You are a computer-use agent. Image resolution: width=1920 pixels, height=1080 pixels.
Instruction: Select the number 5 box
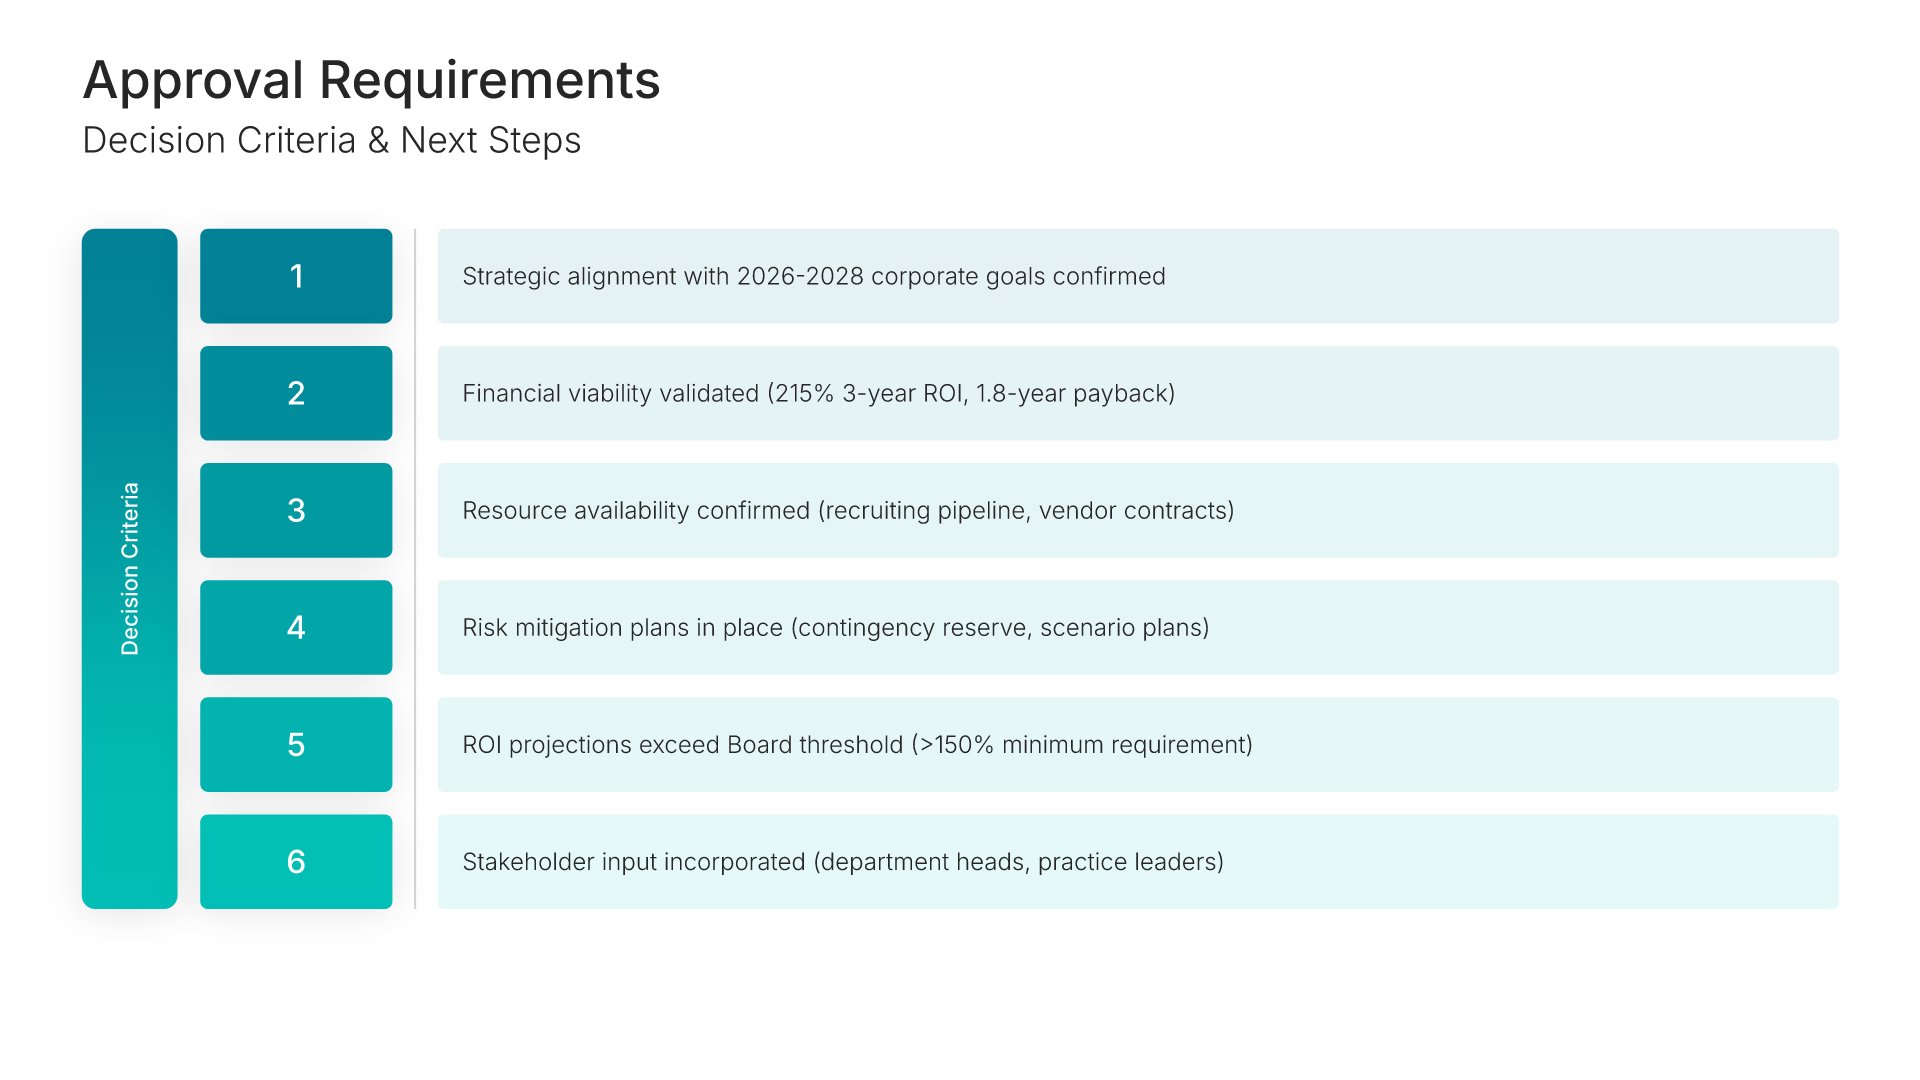[x=296, y=744]
